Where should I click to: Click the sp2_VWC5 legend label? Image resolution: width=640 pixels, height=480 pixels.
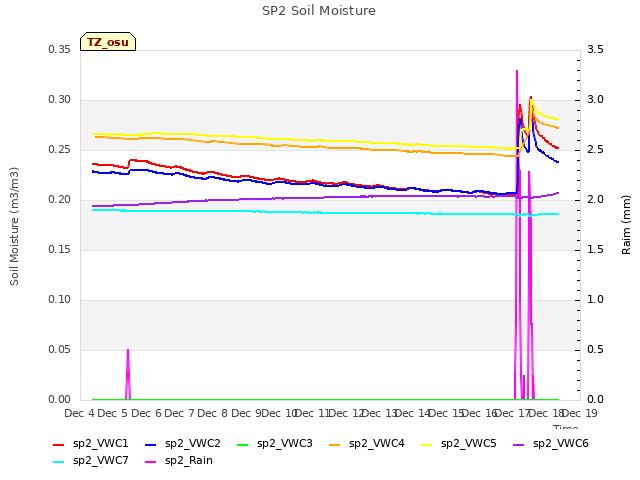point(469,443)
